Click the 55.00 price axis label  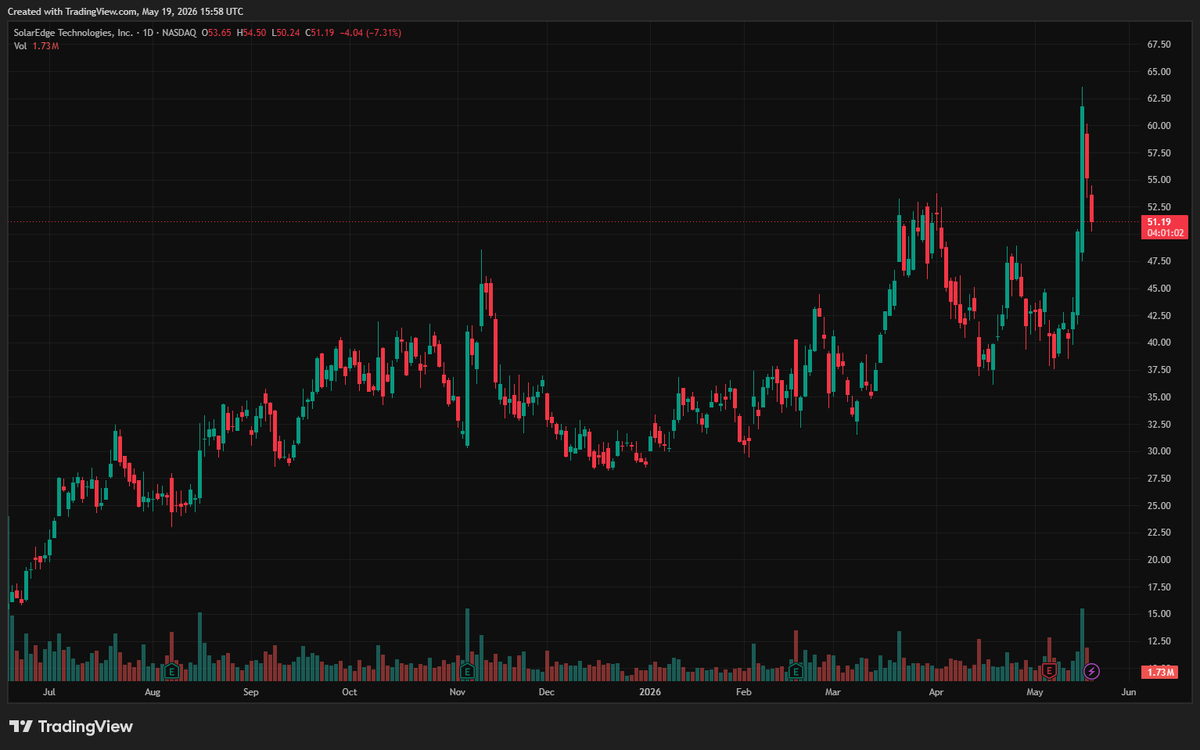click(1159, 180)
